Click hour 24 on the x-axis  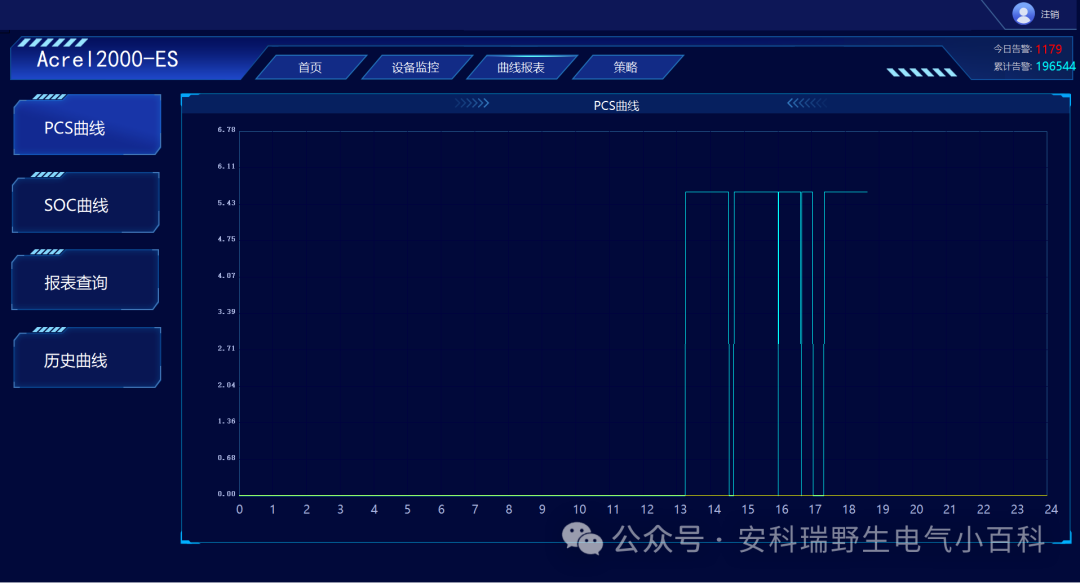(x=1051, y=509)
